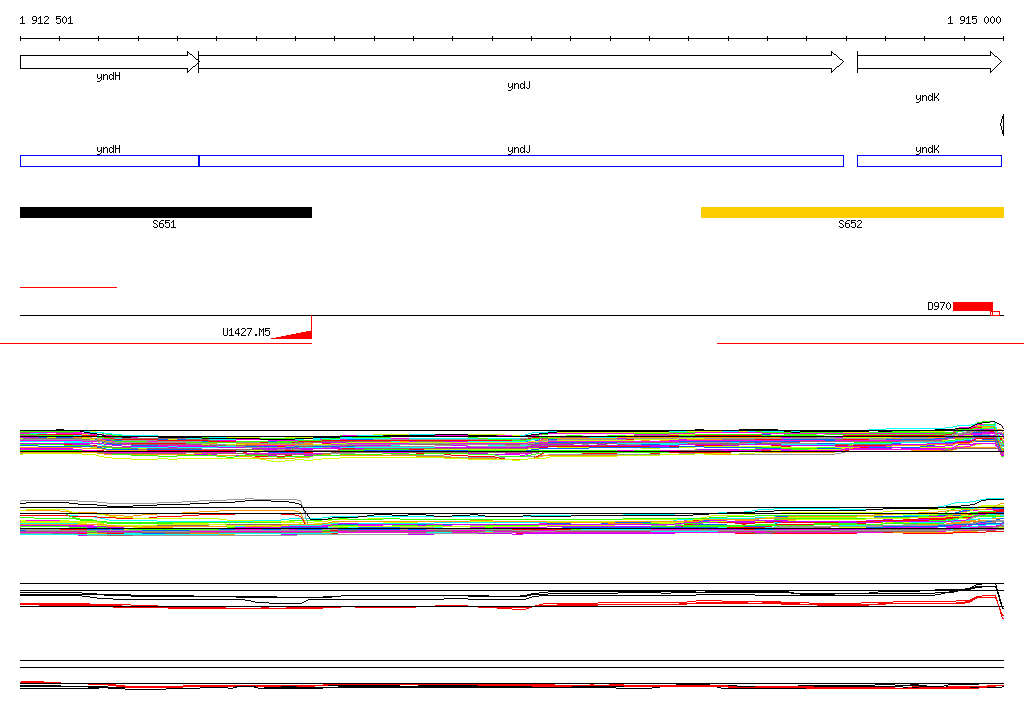Select the blue yndJ annotation box

pos(521,161)
